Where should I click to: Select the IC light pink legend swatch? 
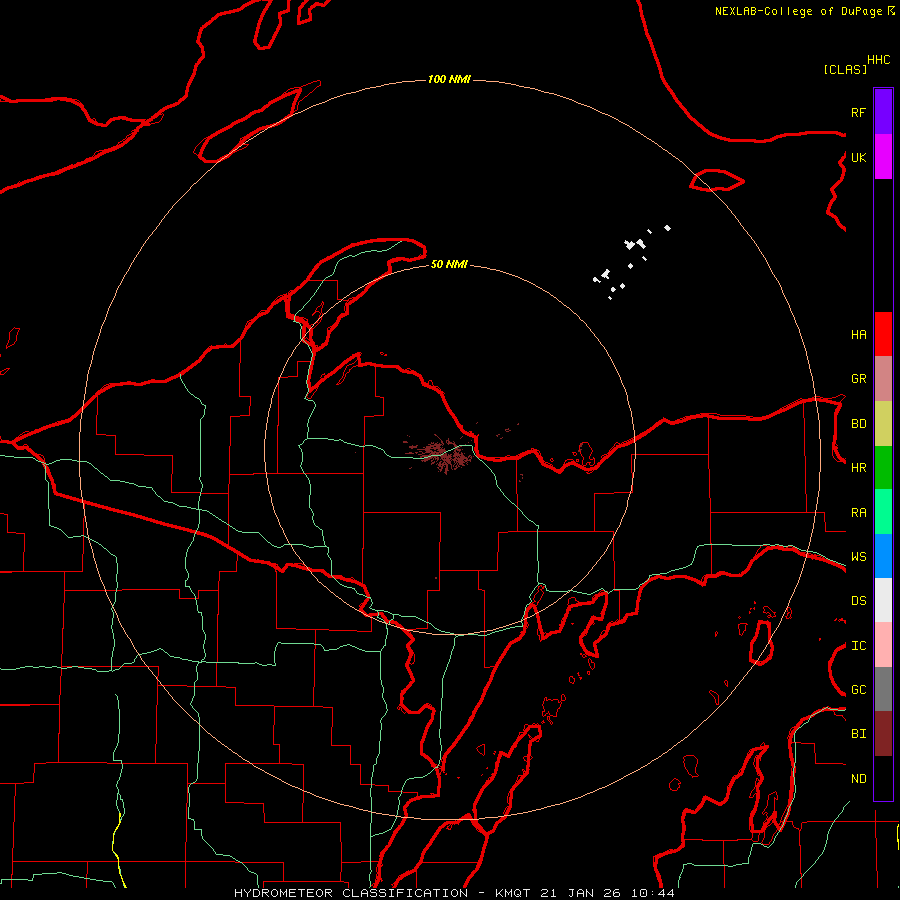click(x=883, y=645)
